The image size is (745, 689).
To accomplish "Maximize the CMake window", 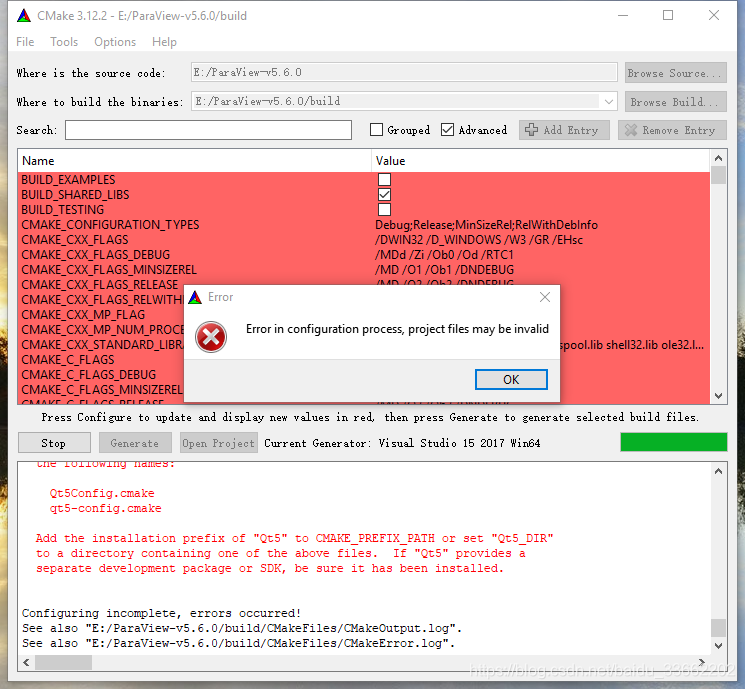I will tap(668, 16).
